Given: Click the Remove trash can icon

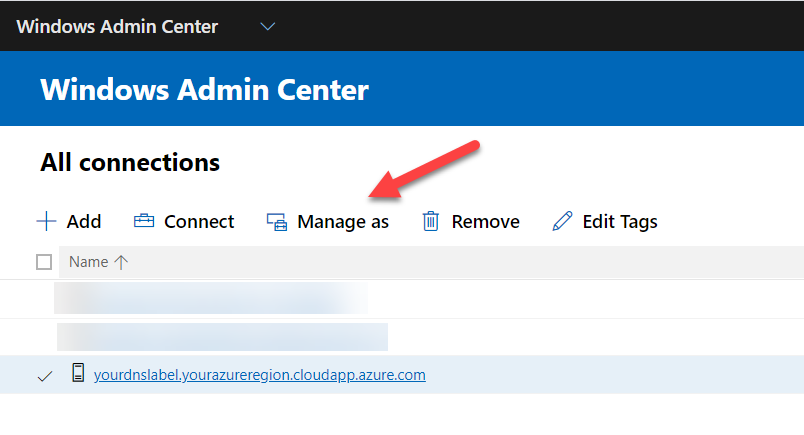Looking at the screenshot, I should 431,221.
